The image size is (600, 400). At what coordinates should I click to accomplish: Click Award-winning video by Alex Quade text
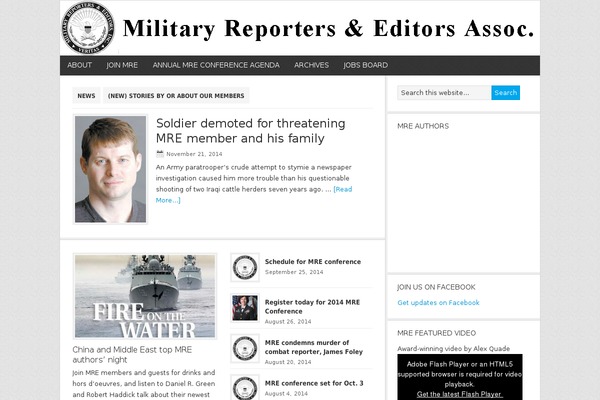click(x=453, y=349)
